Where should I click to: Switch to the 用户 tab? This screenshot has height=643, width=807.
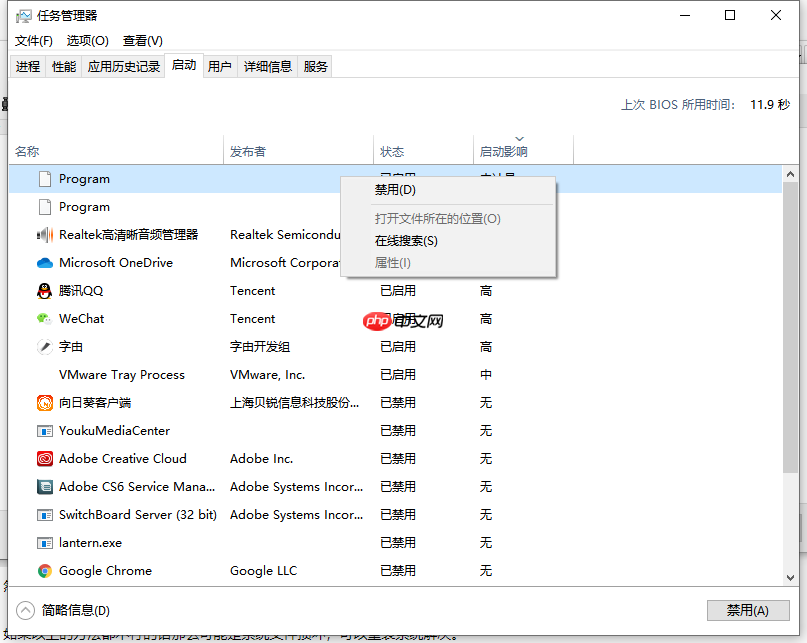tap(220, 66)
